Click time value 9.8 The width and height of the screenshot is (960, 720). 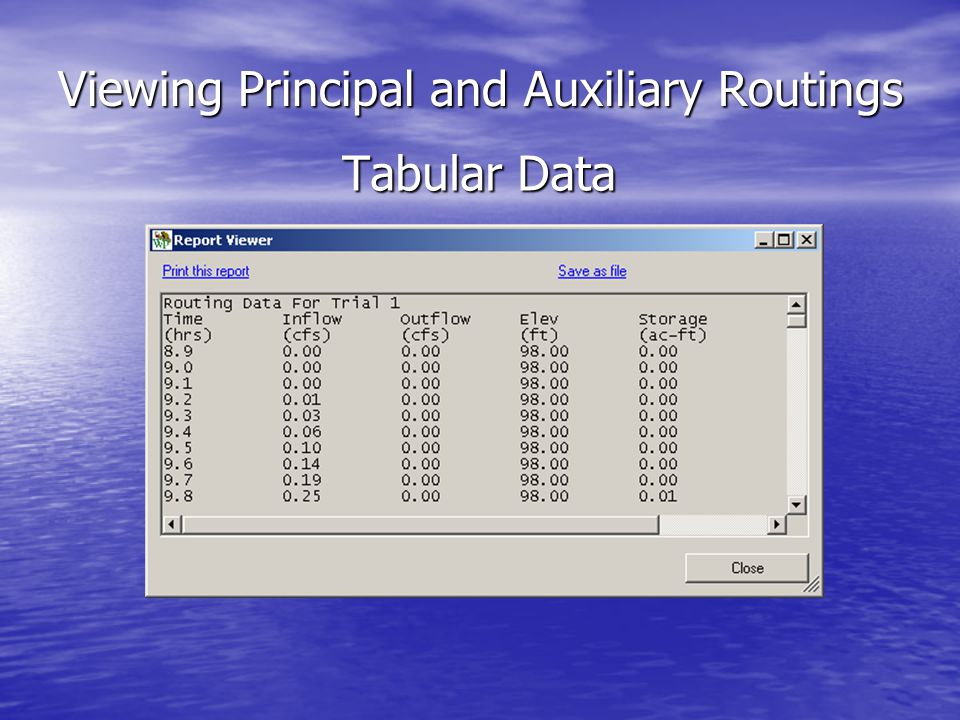178,496
